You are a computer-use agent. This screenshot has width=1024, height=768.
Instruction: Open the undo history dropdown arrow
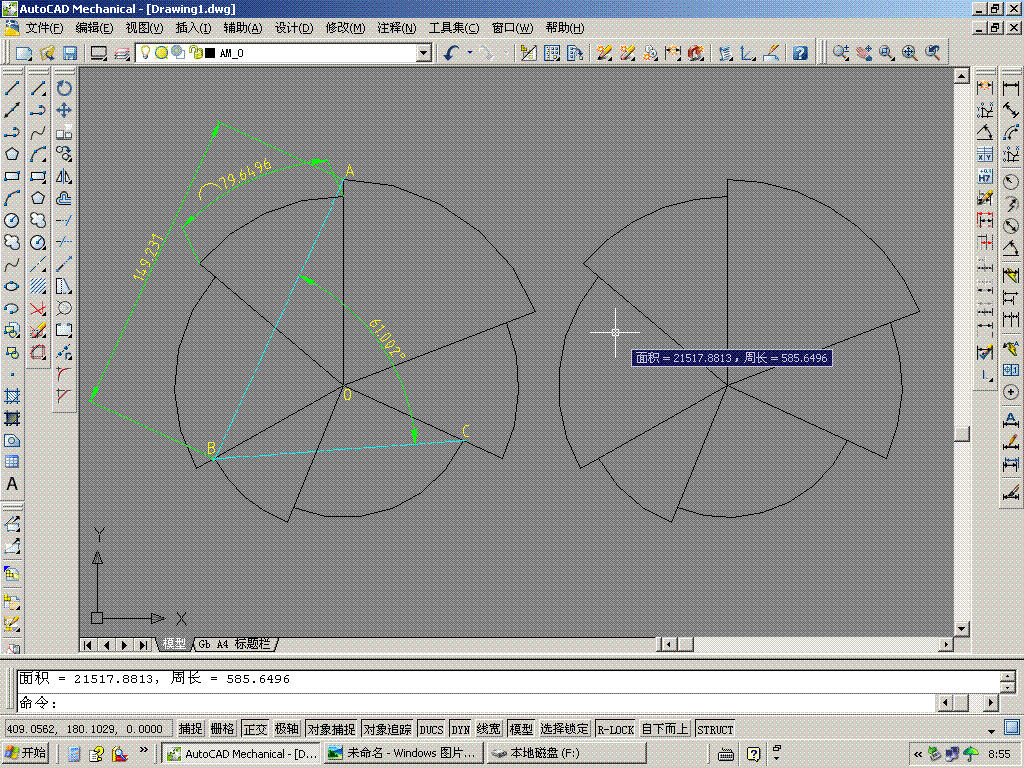[x=470, y=53]
